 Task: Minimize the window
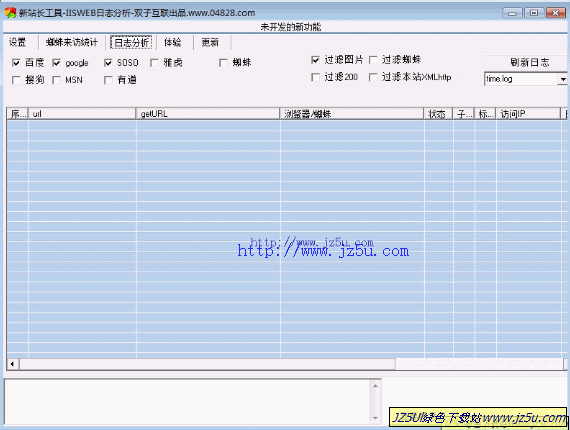(513, 13)
